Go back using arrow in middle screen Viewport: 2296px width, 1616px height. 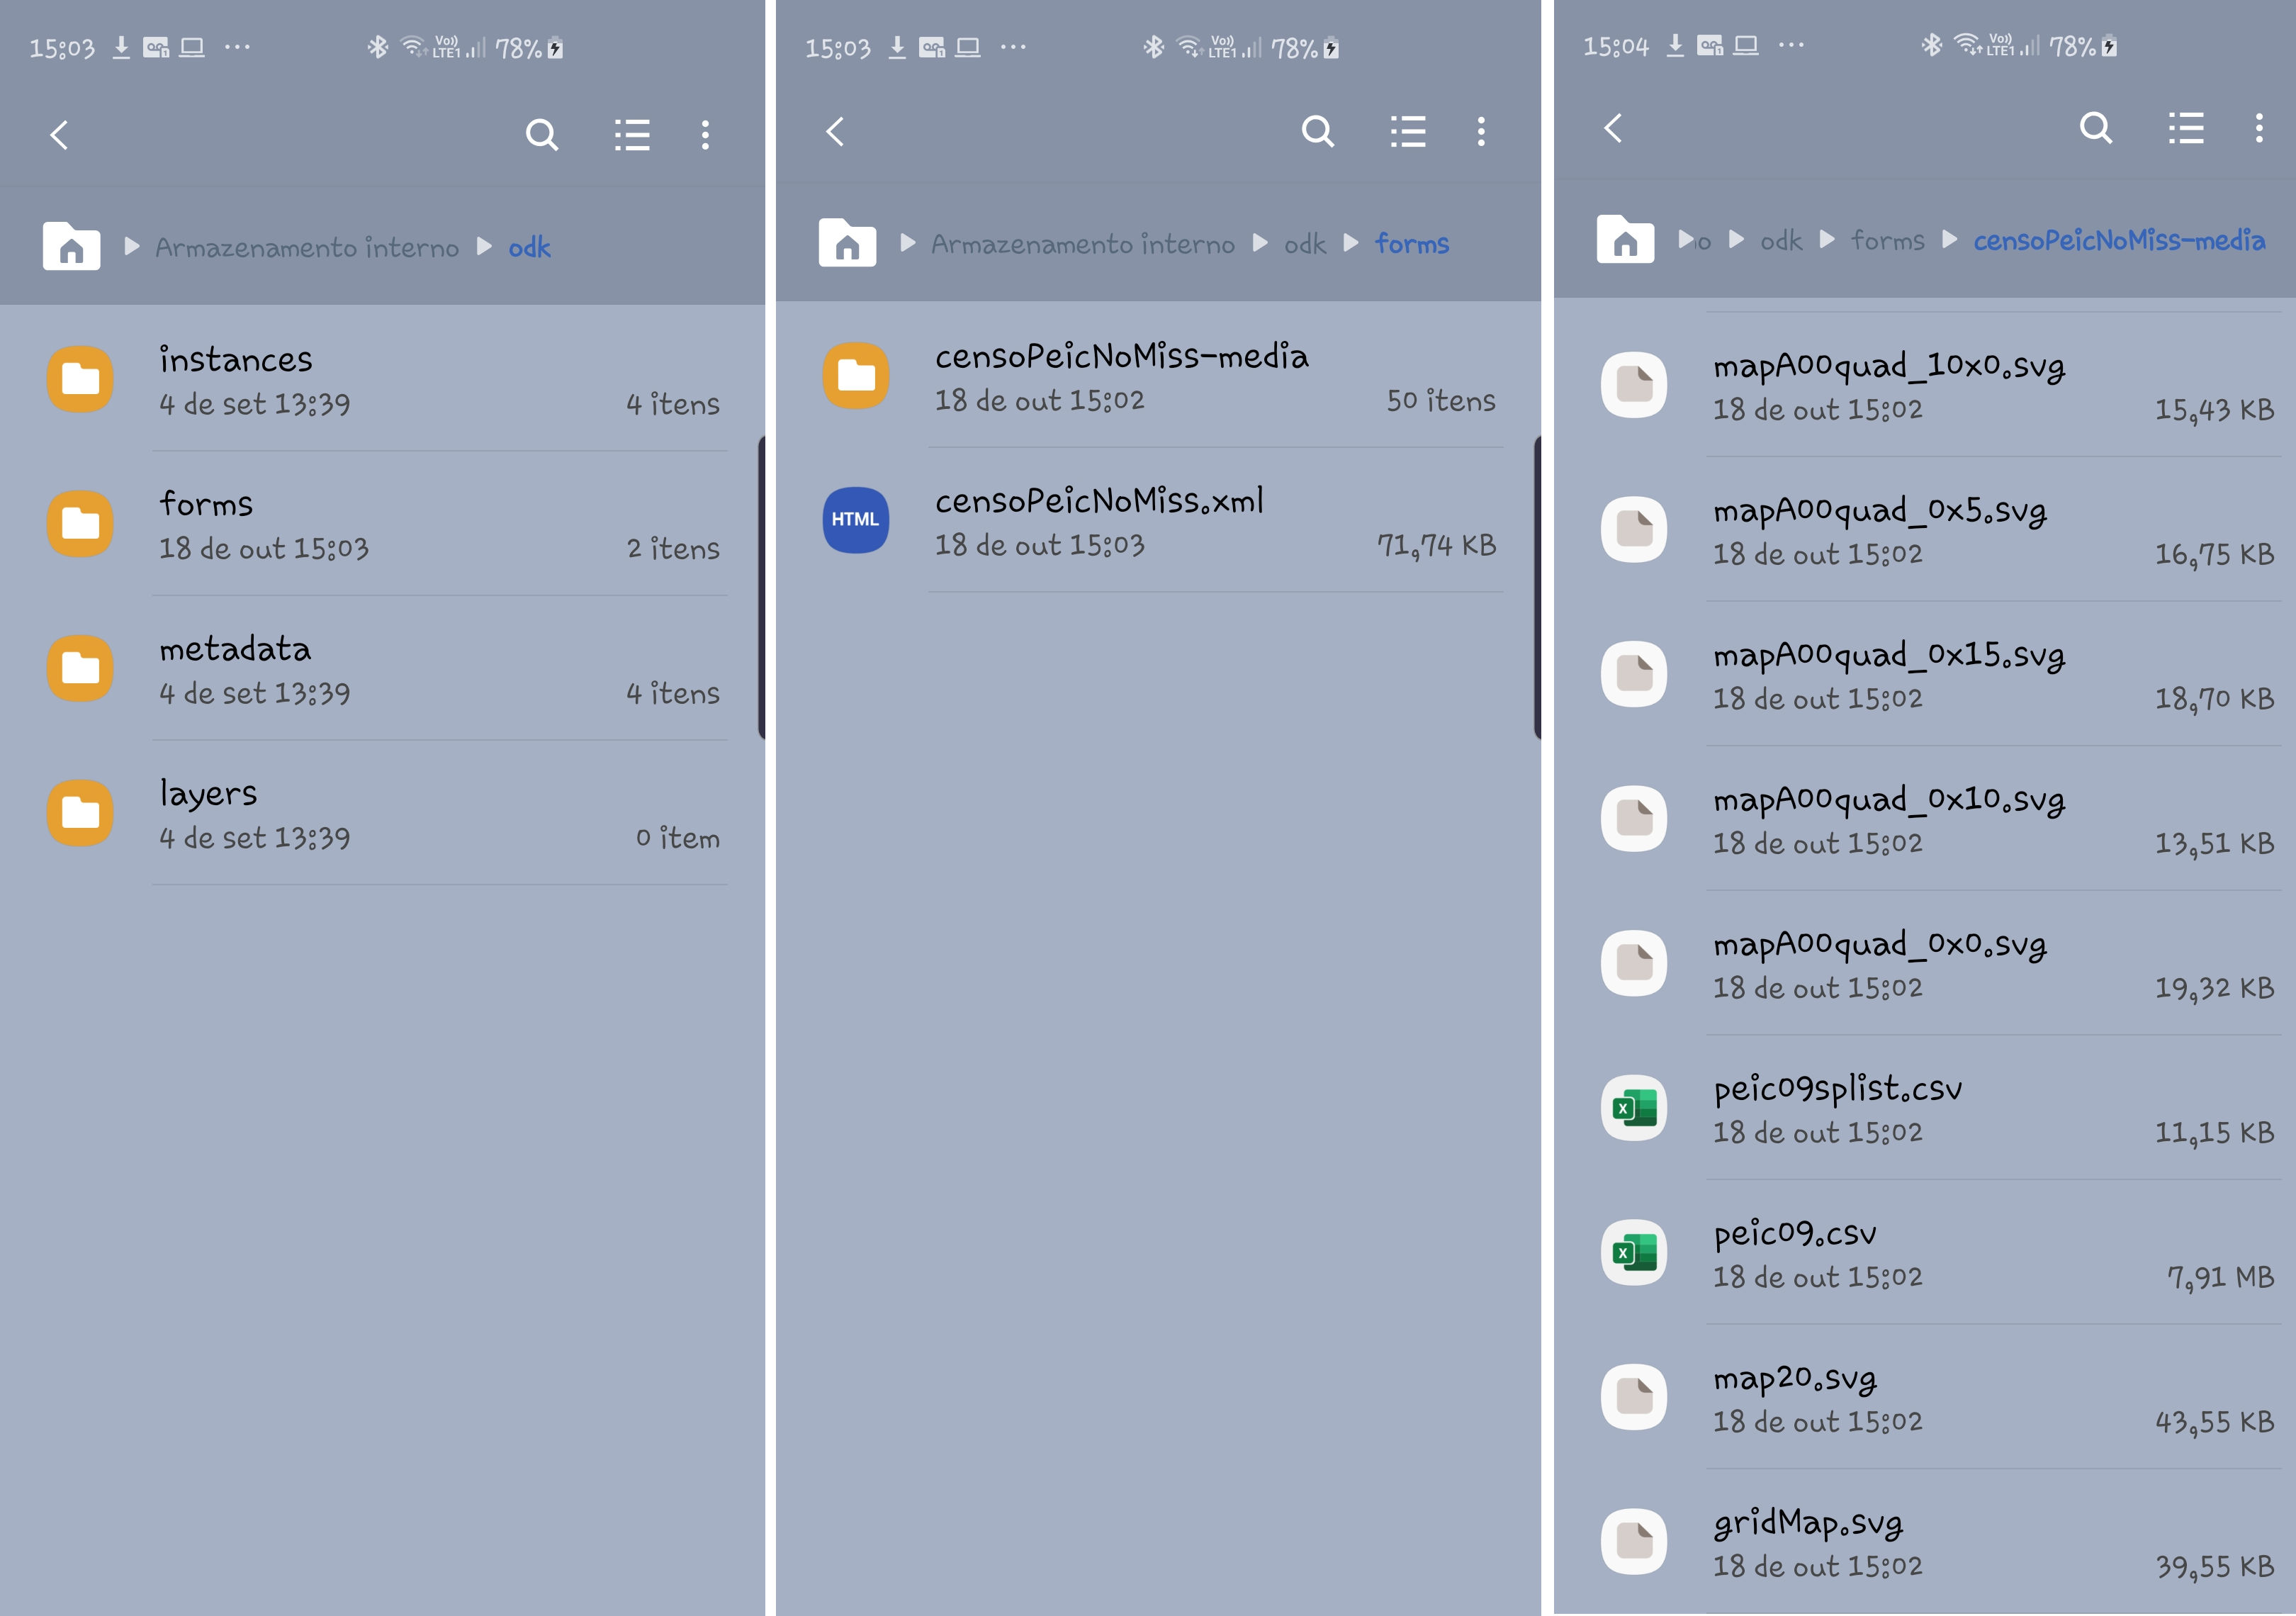[x=836, y=131]
